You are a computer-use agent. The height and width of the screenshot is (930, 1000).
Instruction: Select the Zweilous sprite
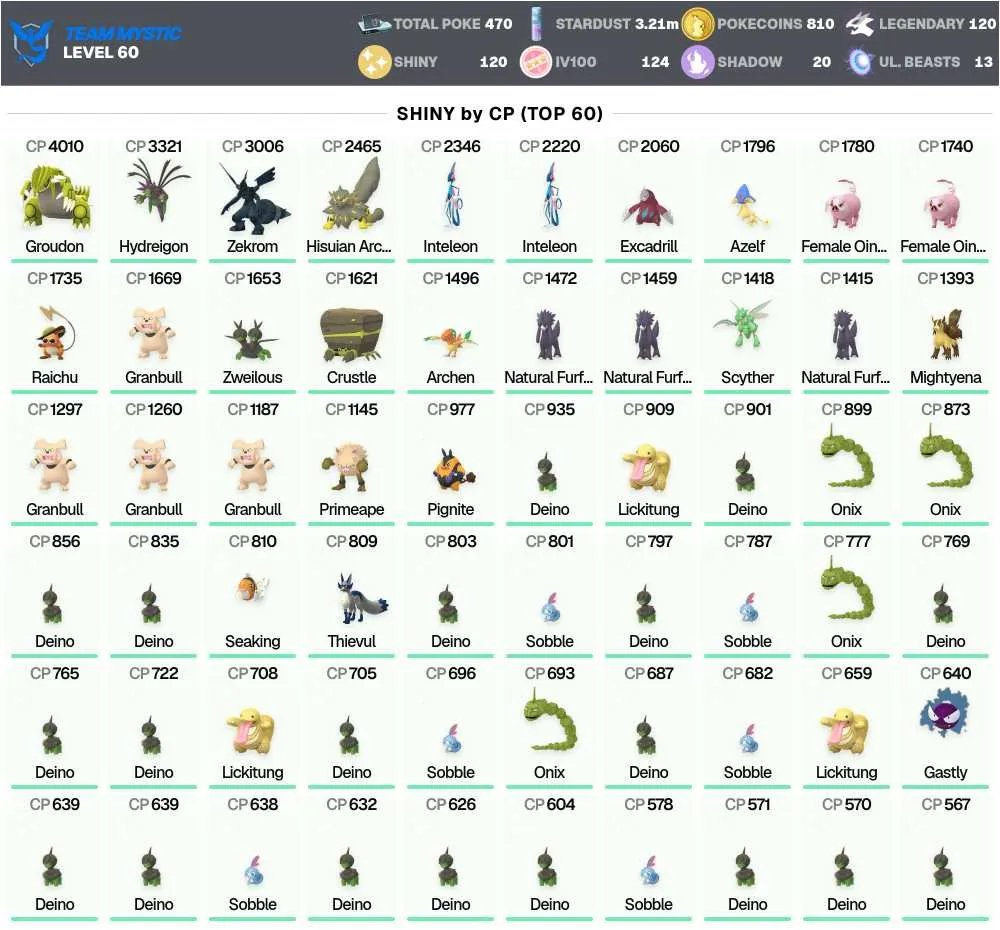pos(253,340)
